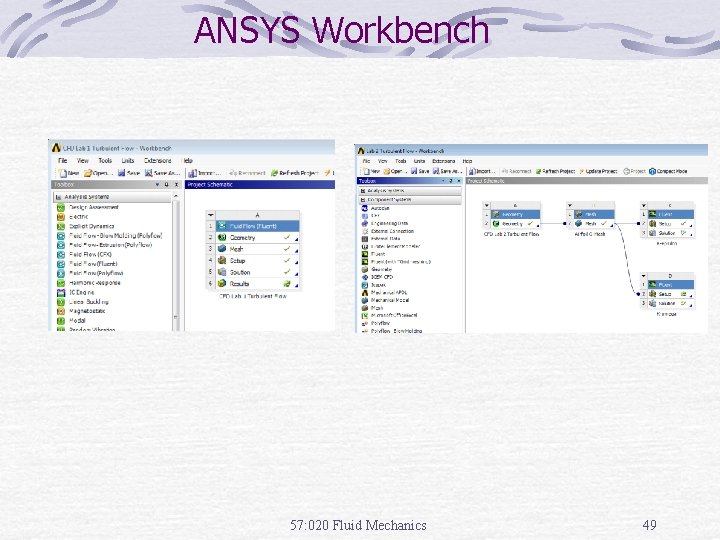Select Solution cell in Lab 2 system C
The image size is (720, 540).
tap(670, 233)
